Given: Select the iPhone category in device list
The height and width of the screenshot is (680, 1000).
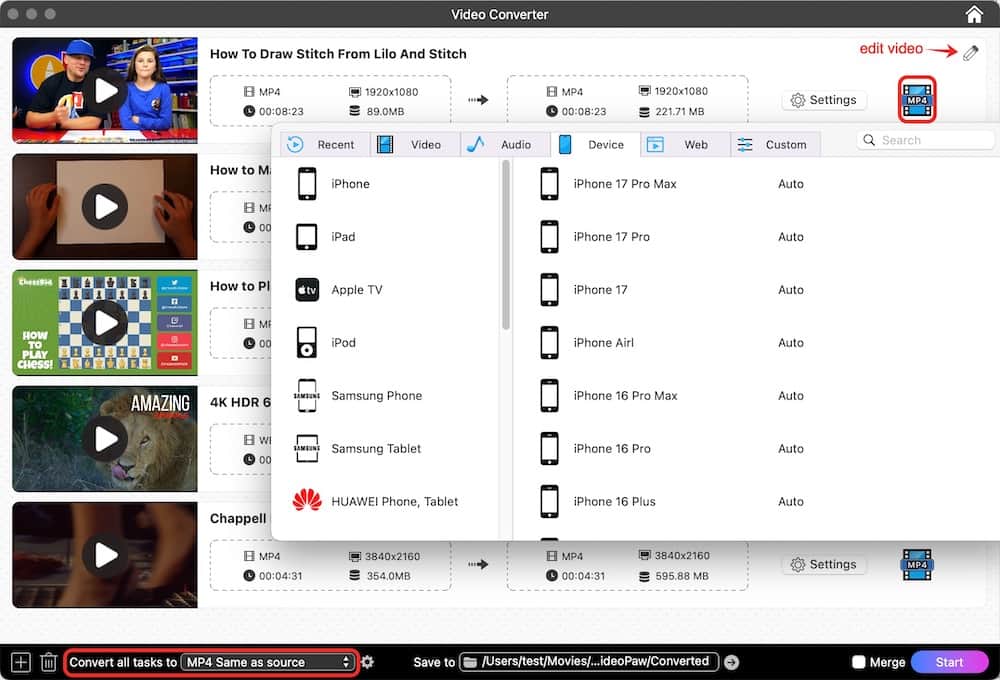Looking at the screenshot, I should click(348, 183).
